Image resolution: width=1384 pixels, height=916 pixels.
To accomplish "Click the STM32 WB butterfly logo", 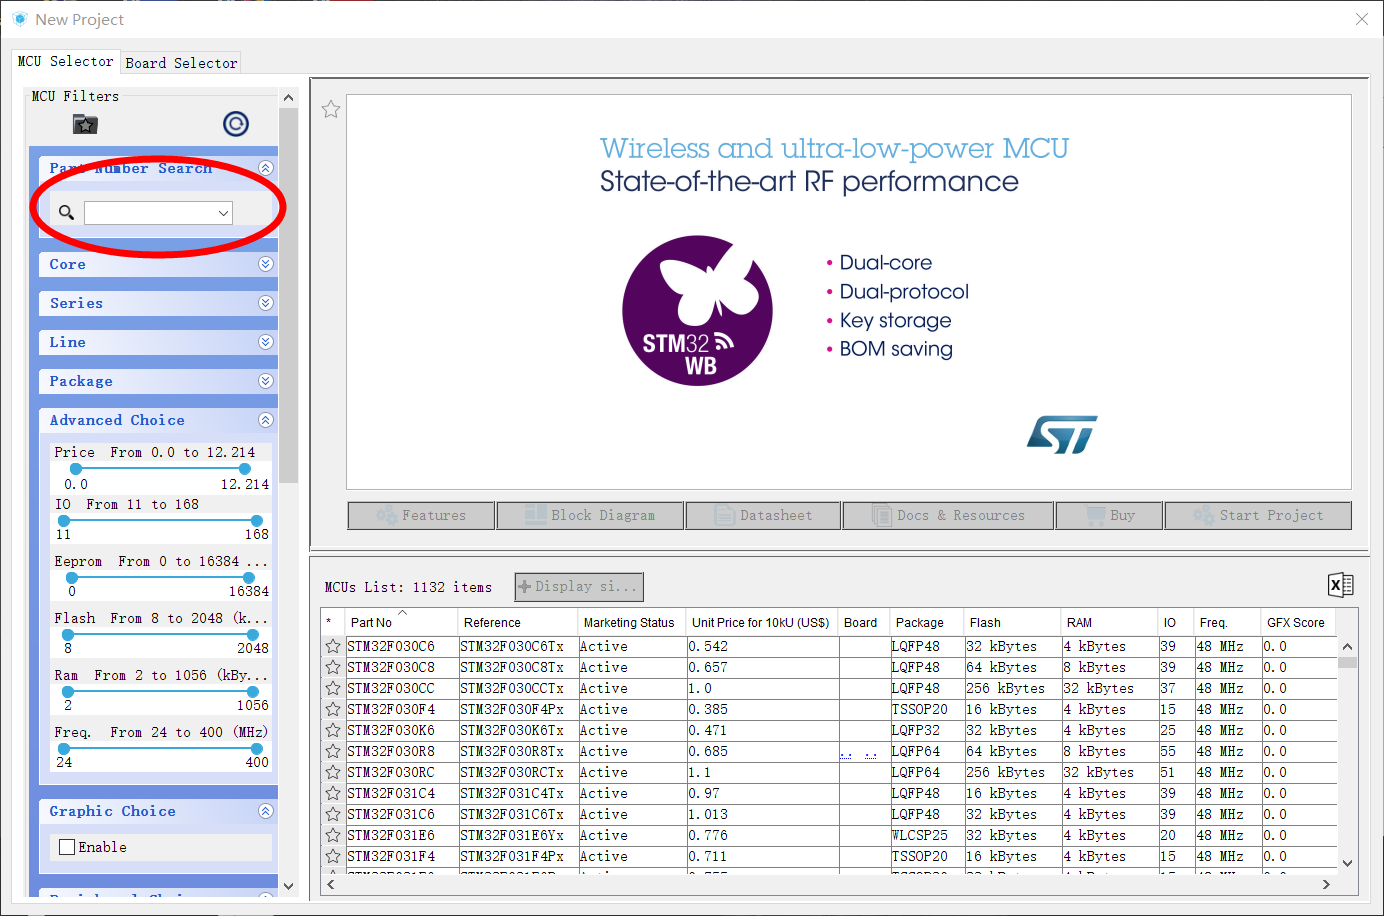I will 697,311.
